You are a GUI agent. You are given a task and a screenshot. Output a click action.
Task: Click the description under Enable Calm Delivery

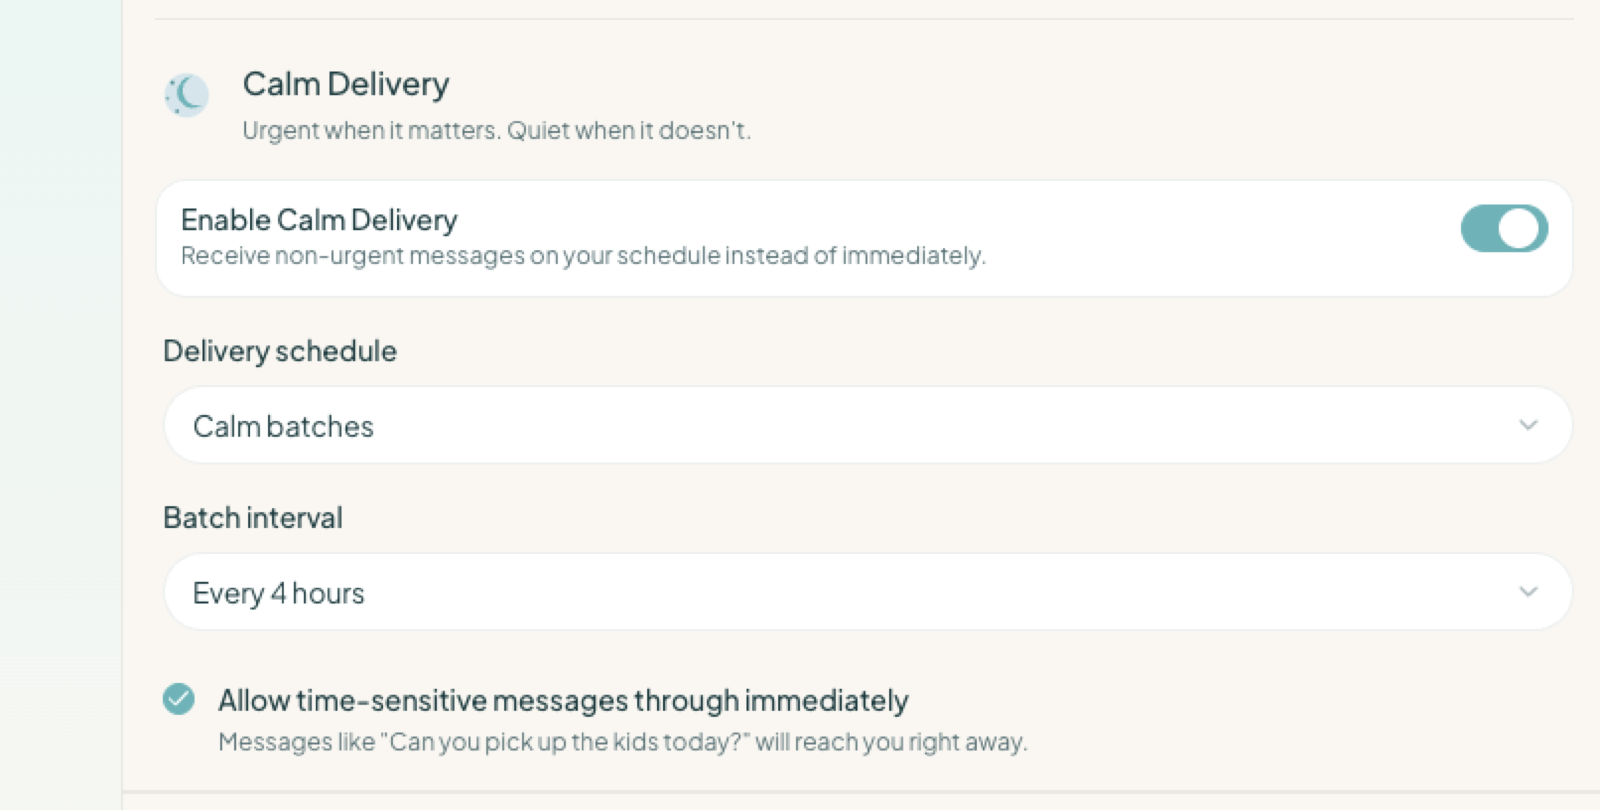pos(583,256)
